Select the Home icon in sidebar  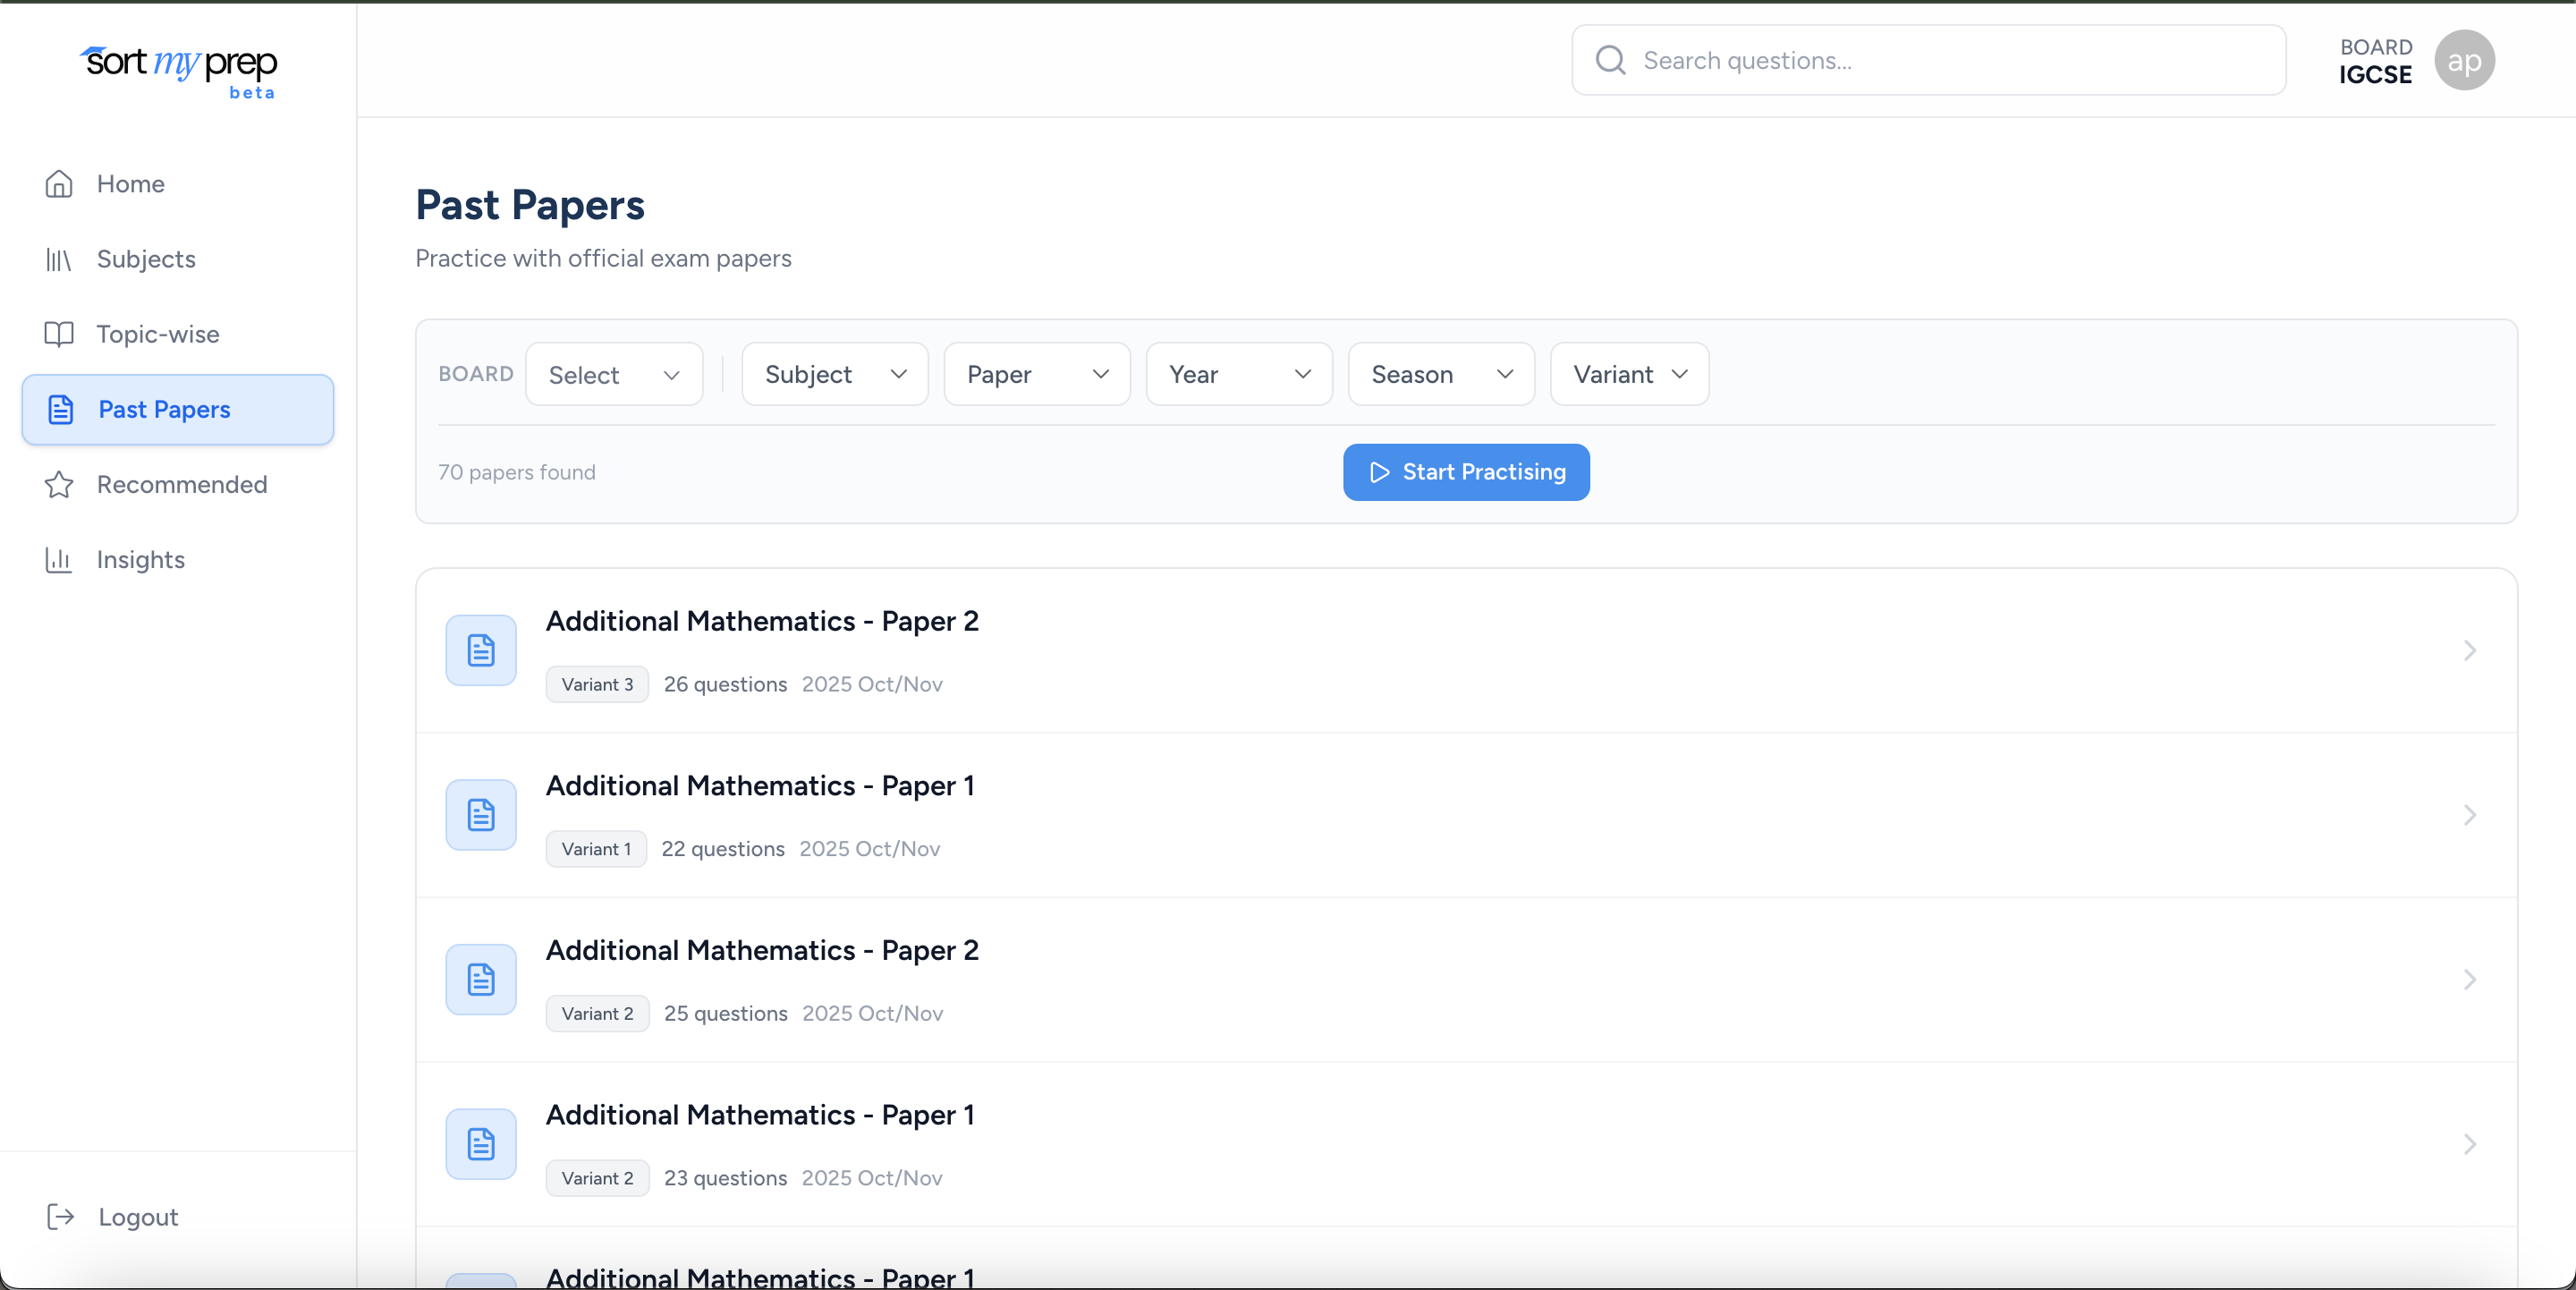pos(59,183)
